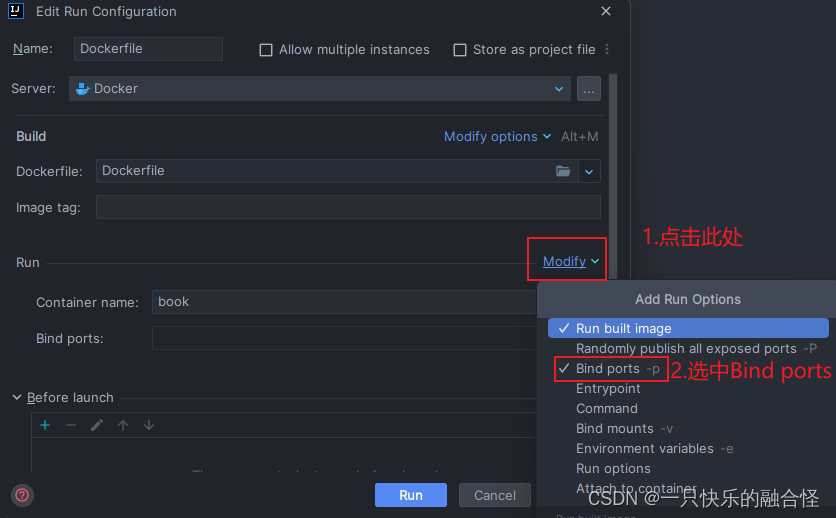Select Run built image option
Viewport: 836px width, 518px height.
pyautogui.click(x=688, y=328)
